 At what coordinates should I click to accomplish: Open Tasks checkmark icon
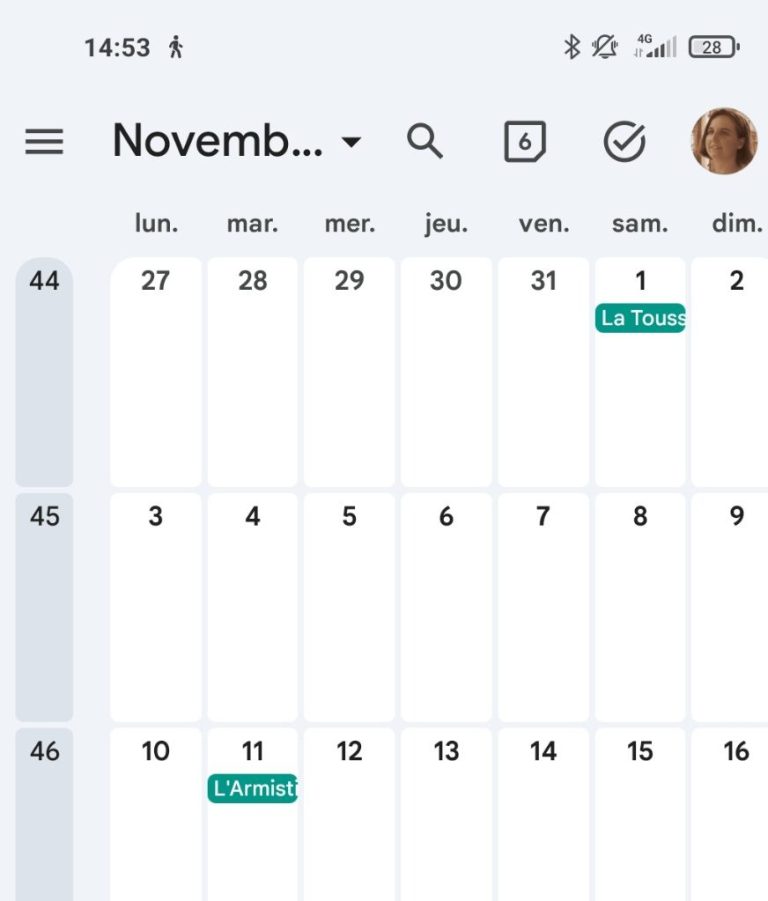pyautogui.click(x=624, y=143)
